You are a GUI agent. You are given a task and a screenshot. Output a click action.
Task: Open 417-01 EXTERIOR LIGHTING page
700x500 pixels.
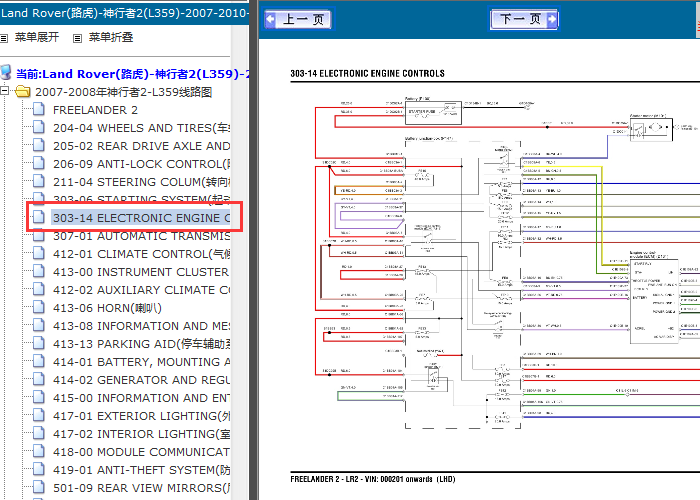[x=142, y=416]
